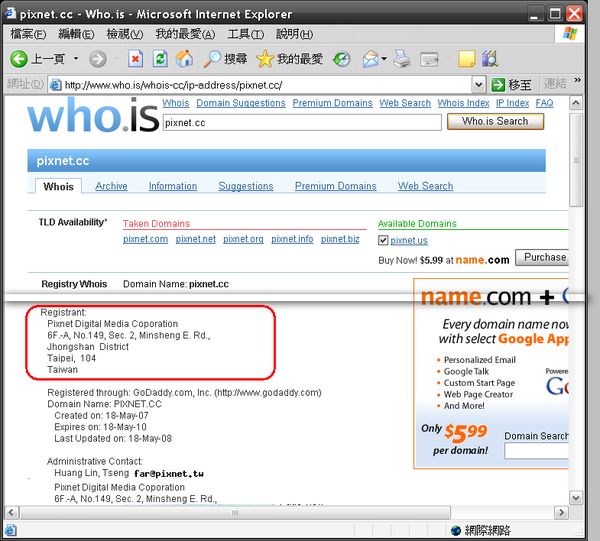Screen dimensions: 600x541
Task: Open the Domain Suggestions link
Action: tap(241, 103)
